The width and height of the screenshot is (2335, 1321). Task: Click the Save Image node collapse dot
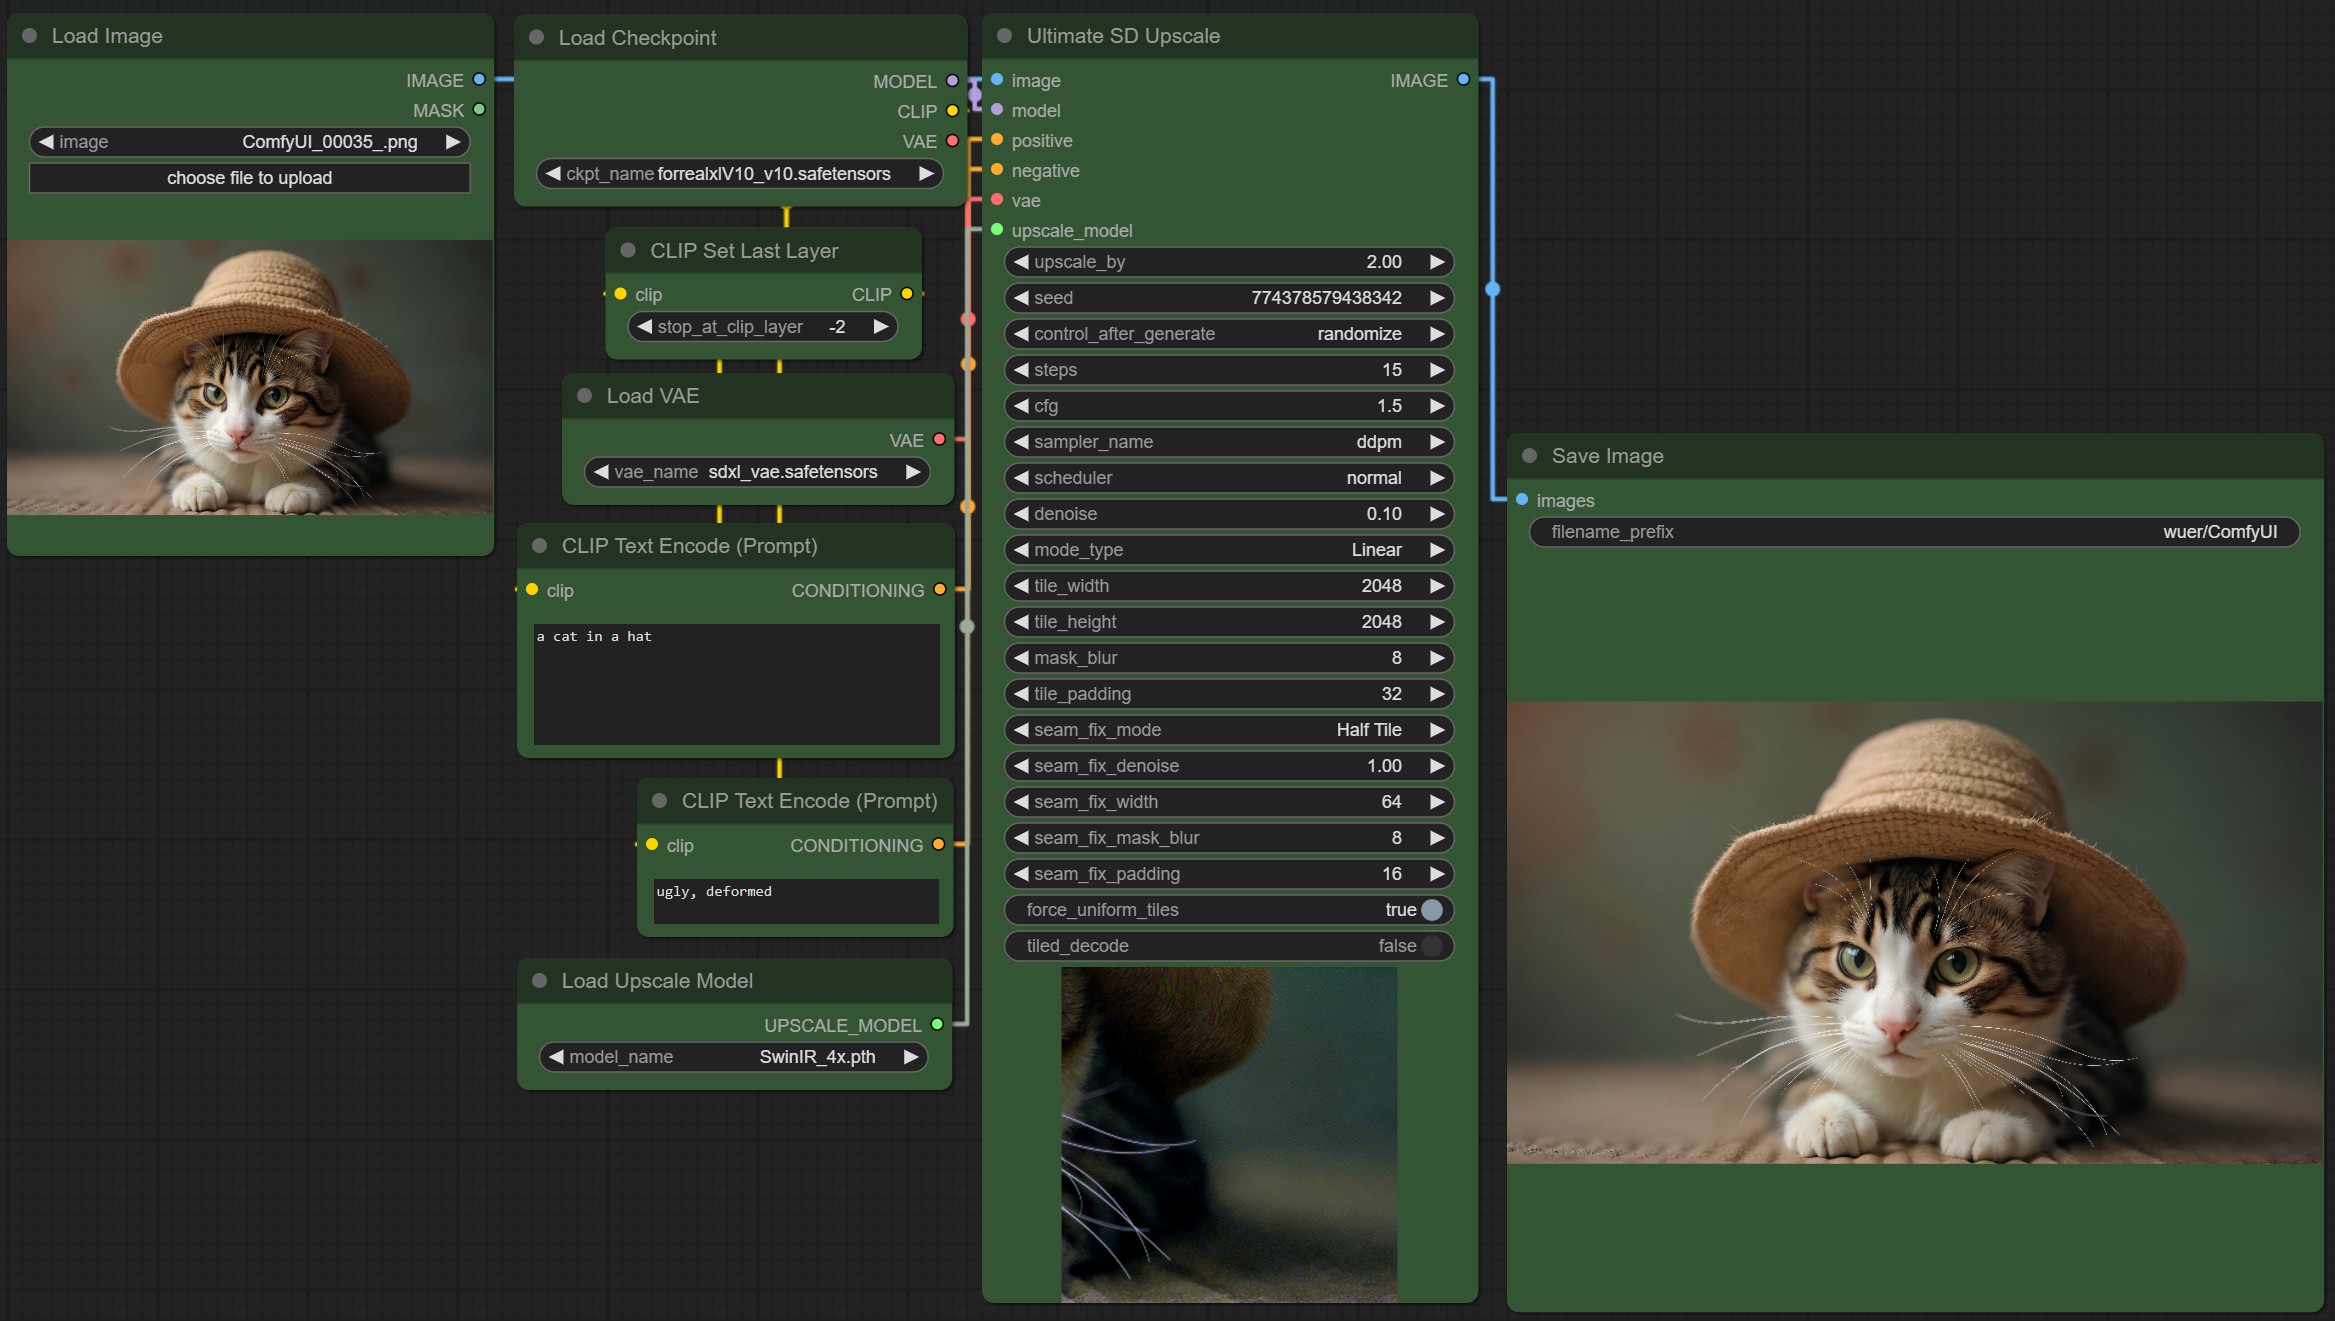[1529, 456]
